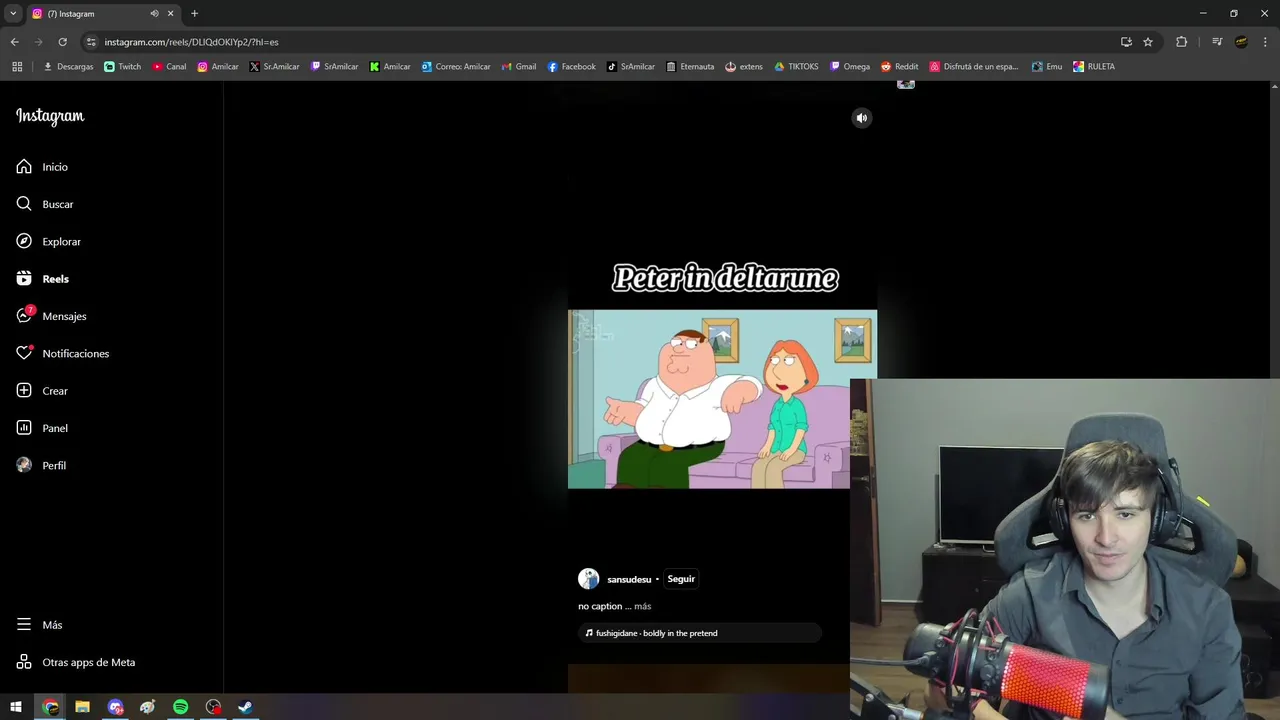Open the Canal YouTube bookmark
The image size is (1280, 720).
click(x=169, y=67)
